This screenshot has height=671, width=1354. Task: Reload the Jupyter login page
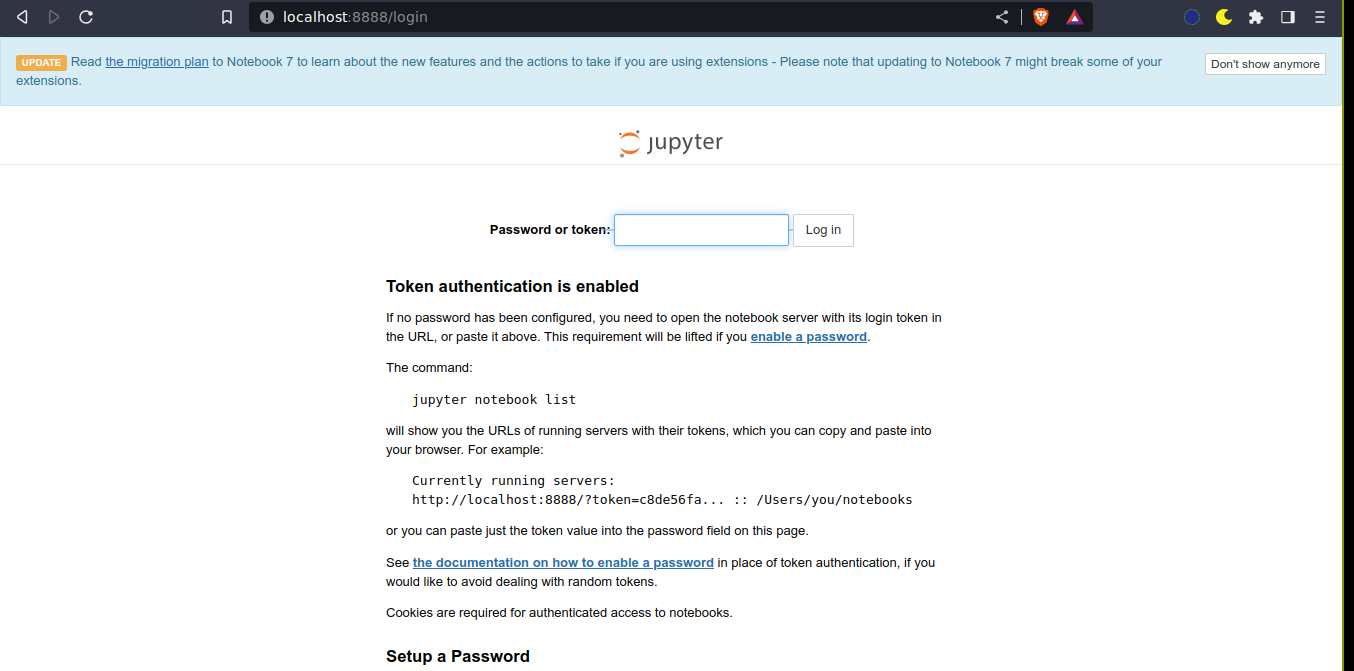pyautogui.click(x=86, y=17)
